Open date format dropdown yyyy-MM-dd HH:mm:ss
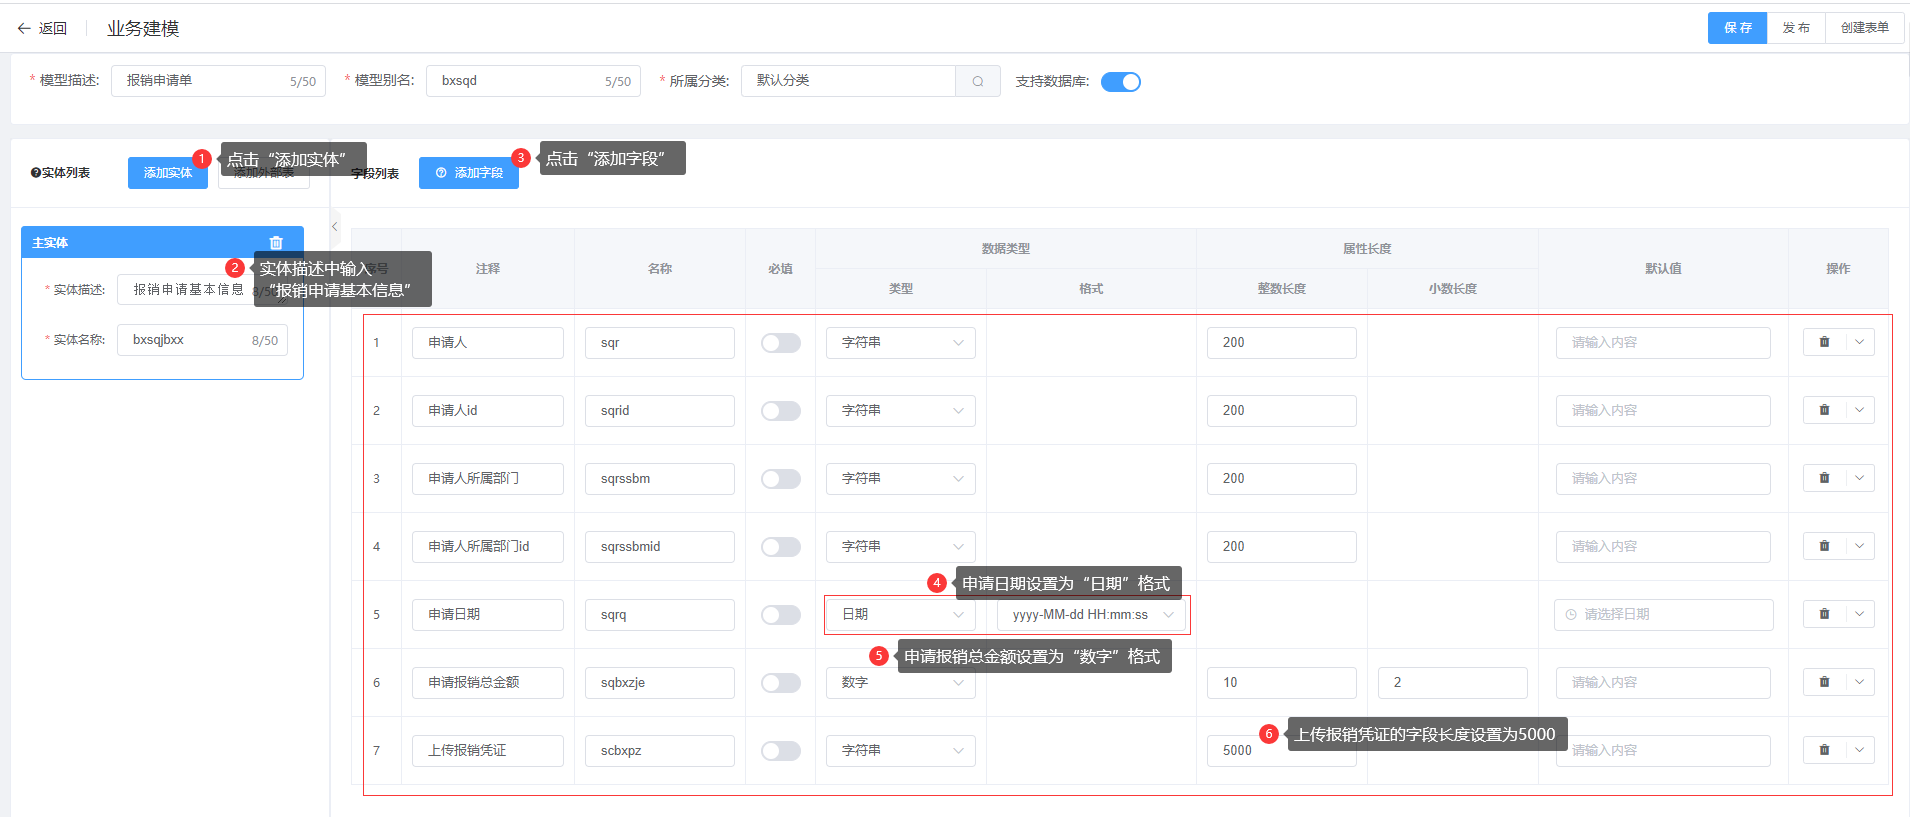The height and width of the screenshot is (817, 1910). (x=1091, y=615)
